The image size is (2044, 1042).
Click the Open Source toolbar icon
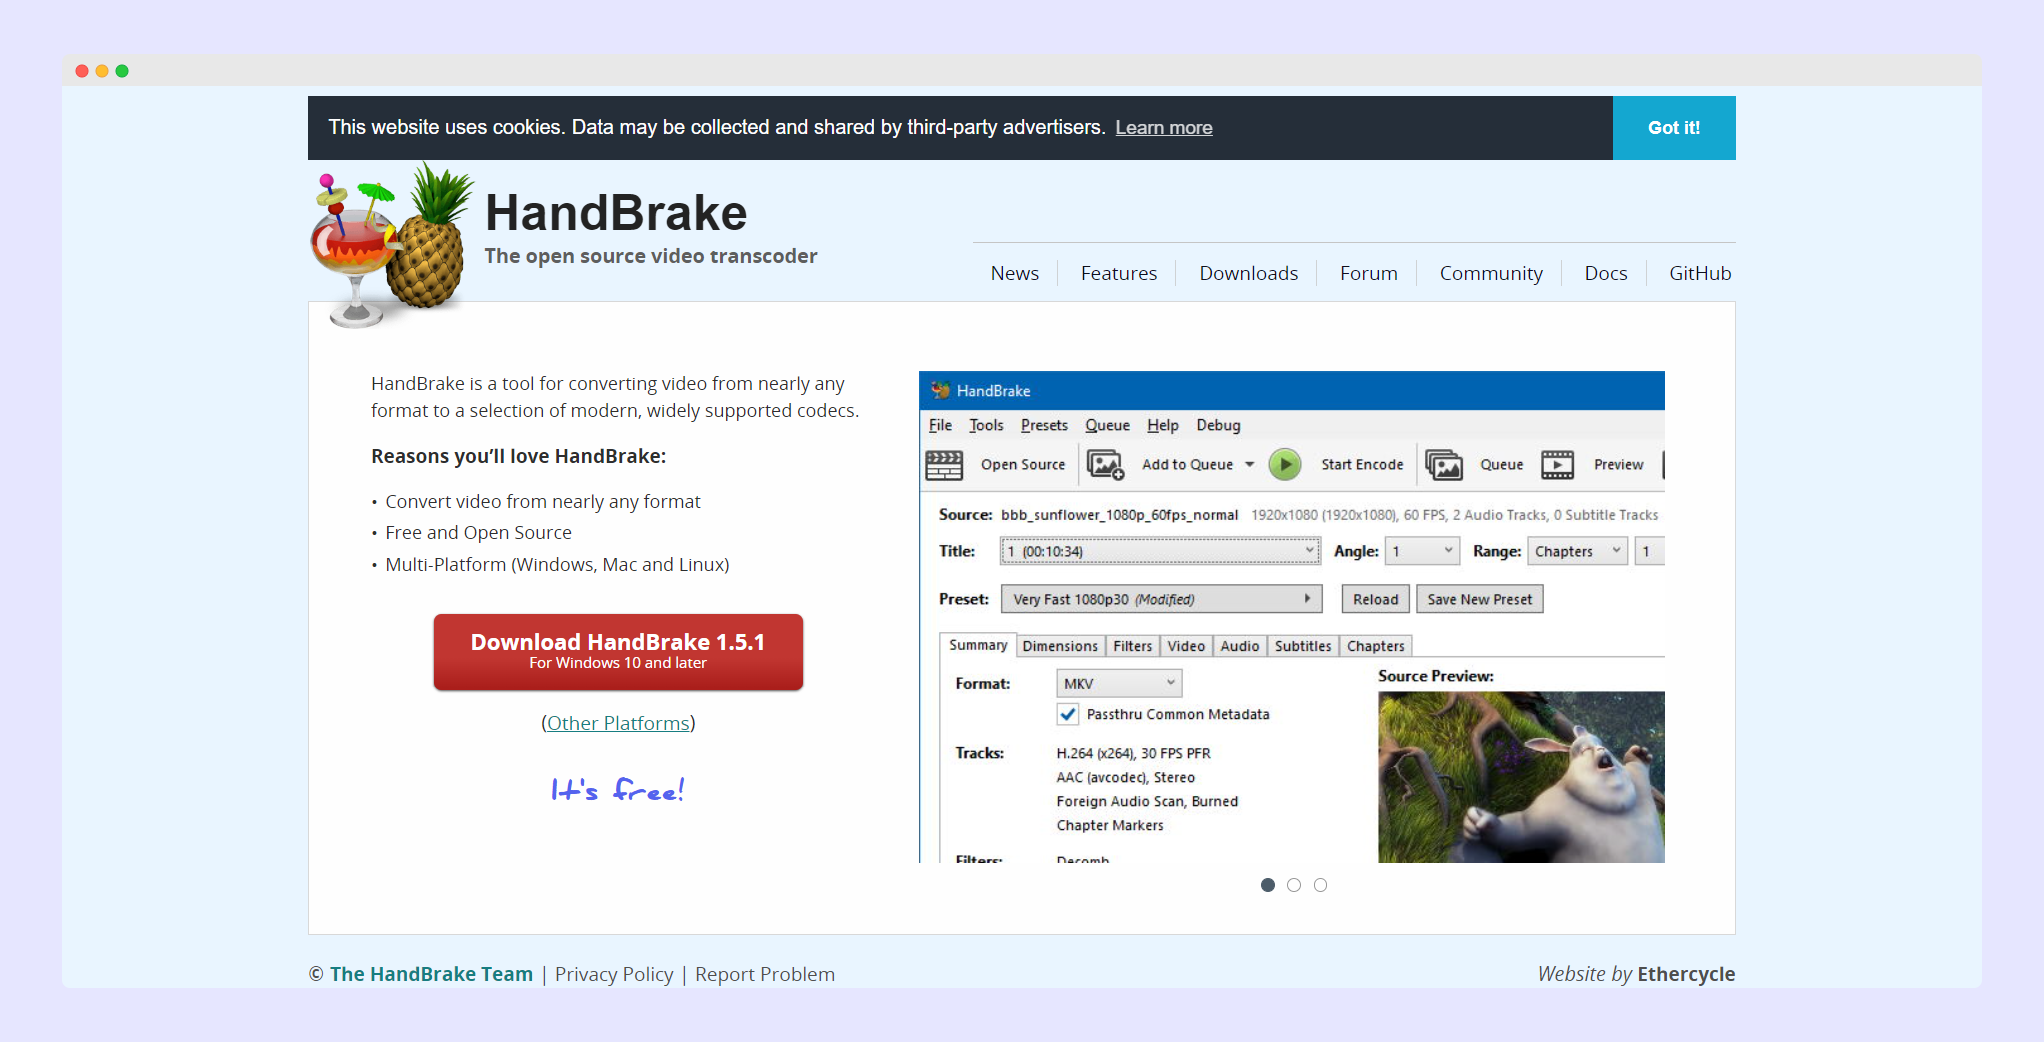(x=945, y=464)
